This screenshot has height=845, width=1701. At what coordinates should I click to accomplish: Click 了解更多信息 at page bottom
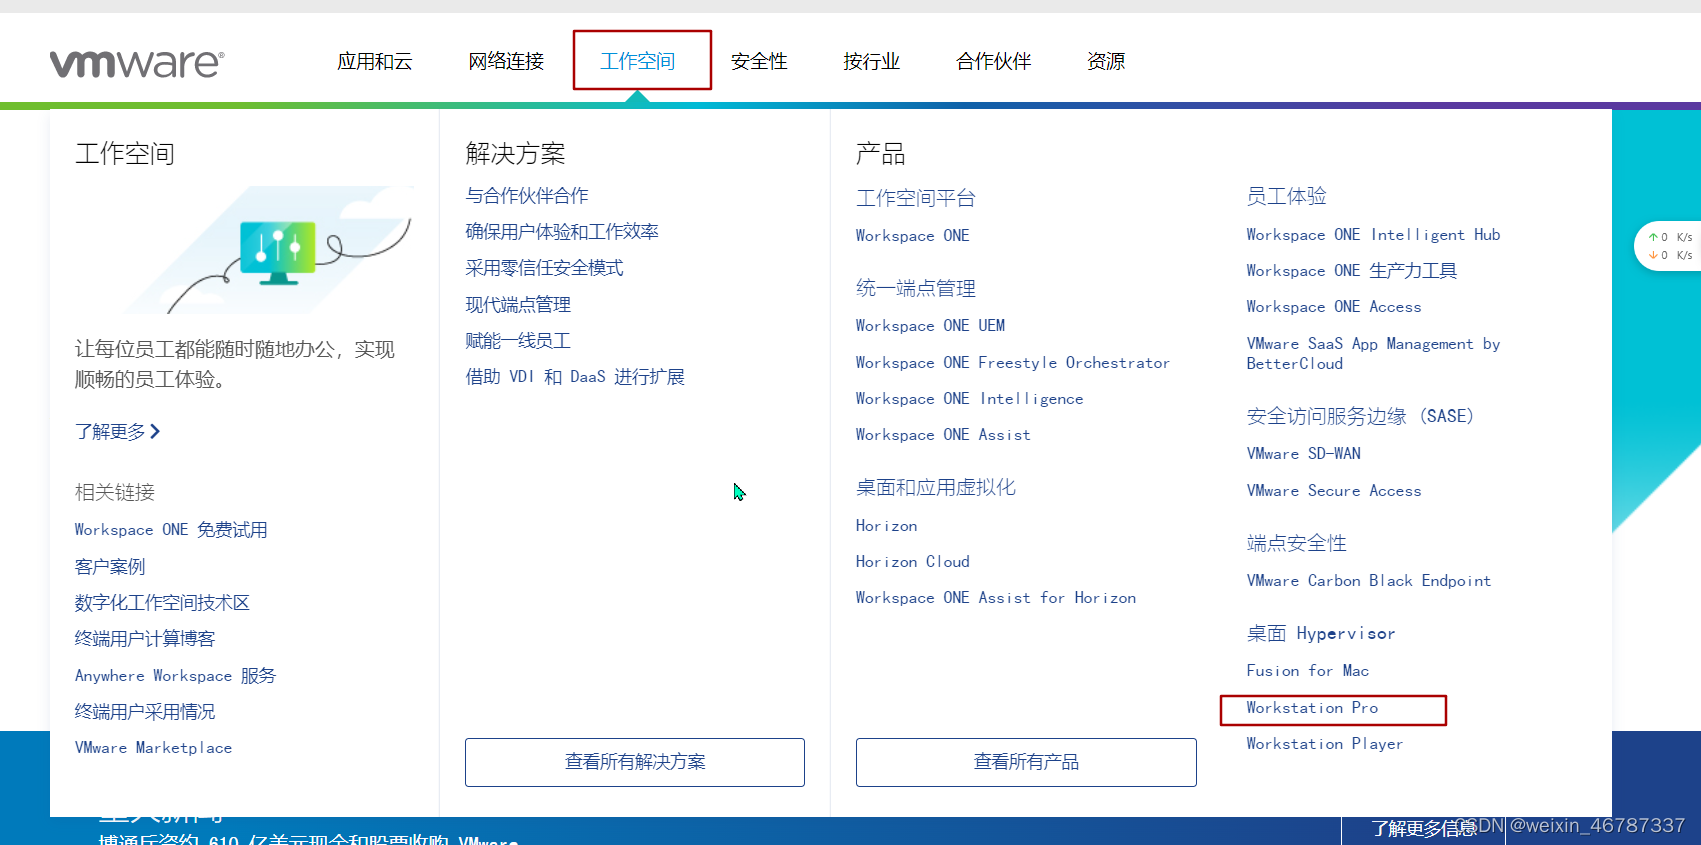1424,829
